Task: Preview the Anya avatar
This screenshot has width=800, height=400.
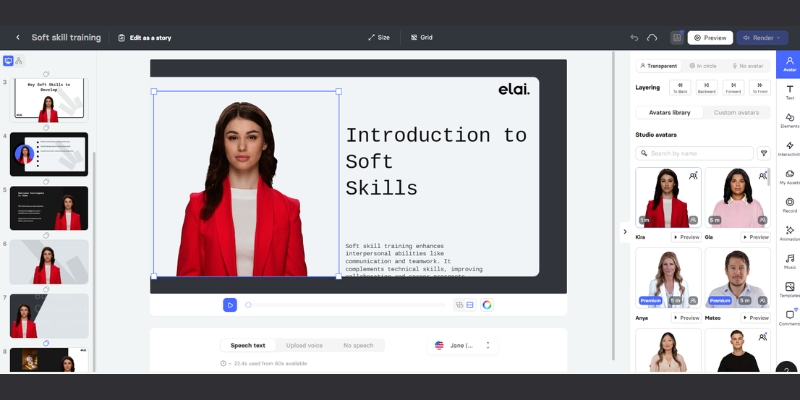Action: (x=686, y=318)
